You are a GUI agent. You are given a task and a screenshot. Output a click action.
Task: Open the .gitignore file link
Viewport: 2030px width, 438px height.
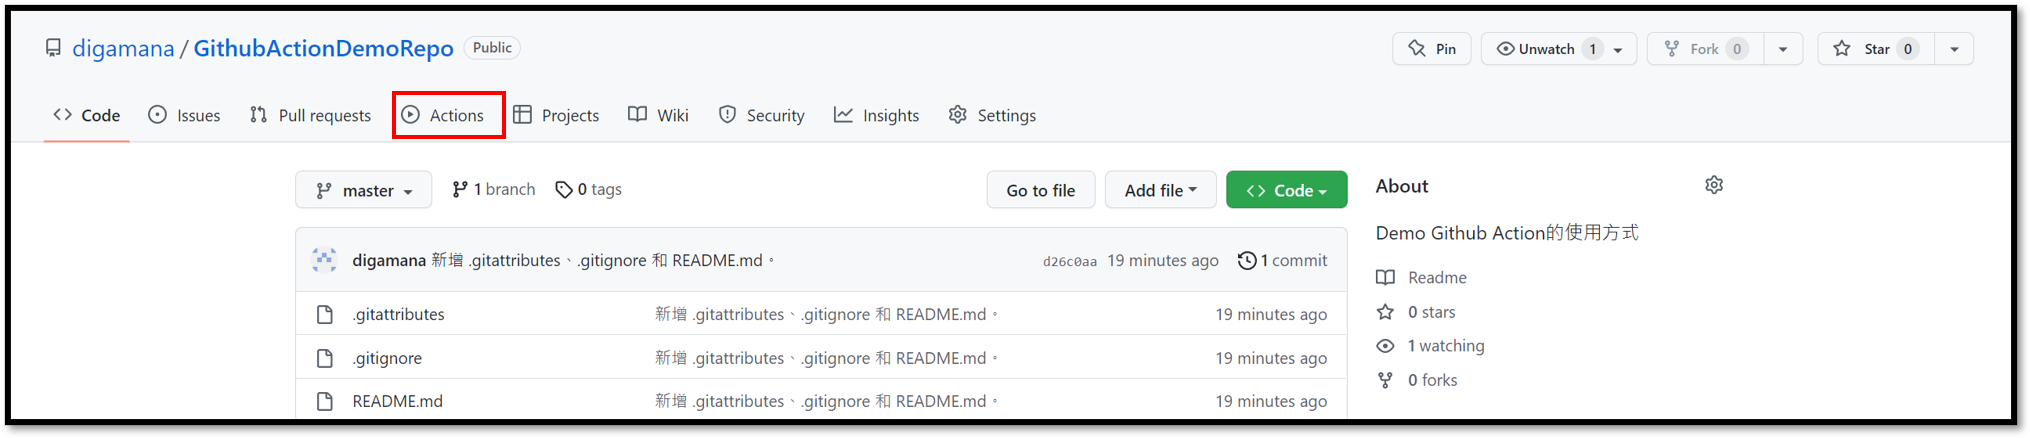coord(387,358)
